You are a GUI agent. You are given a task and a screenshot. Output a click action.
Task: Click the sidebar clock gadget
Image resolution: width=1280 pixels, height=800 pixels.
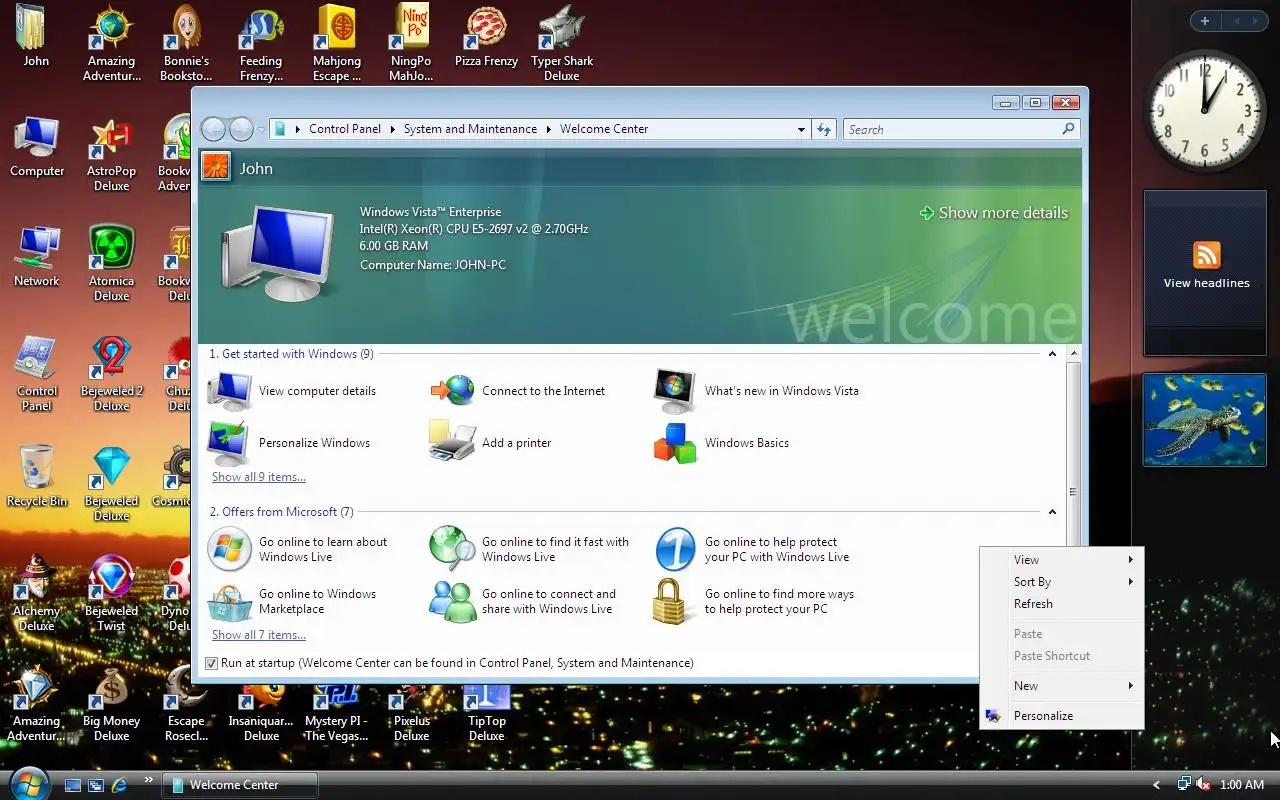pyautogui.click(x=1205, y=112)
